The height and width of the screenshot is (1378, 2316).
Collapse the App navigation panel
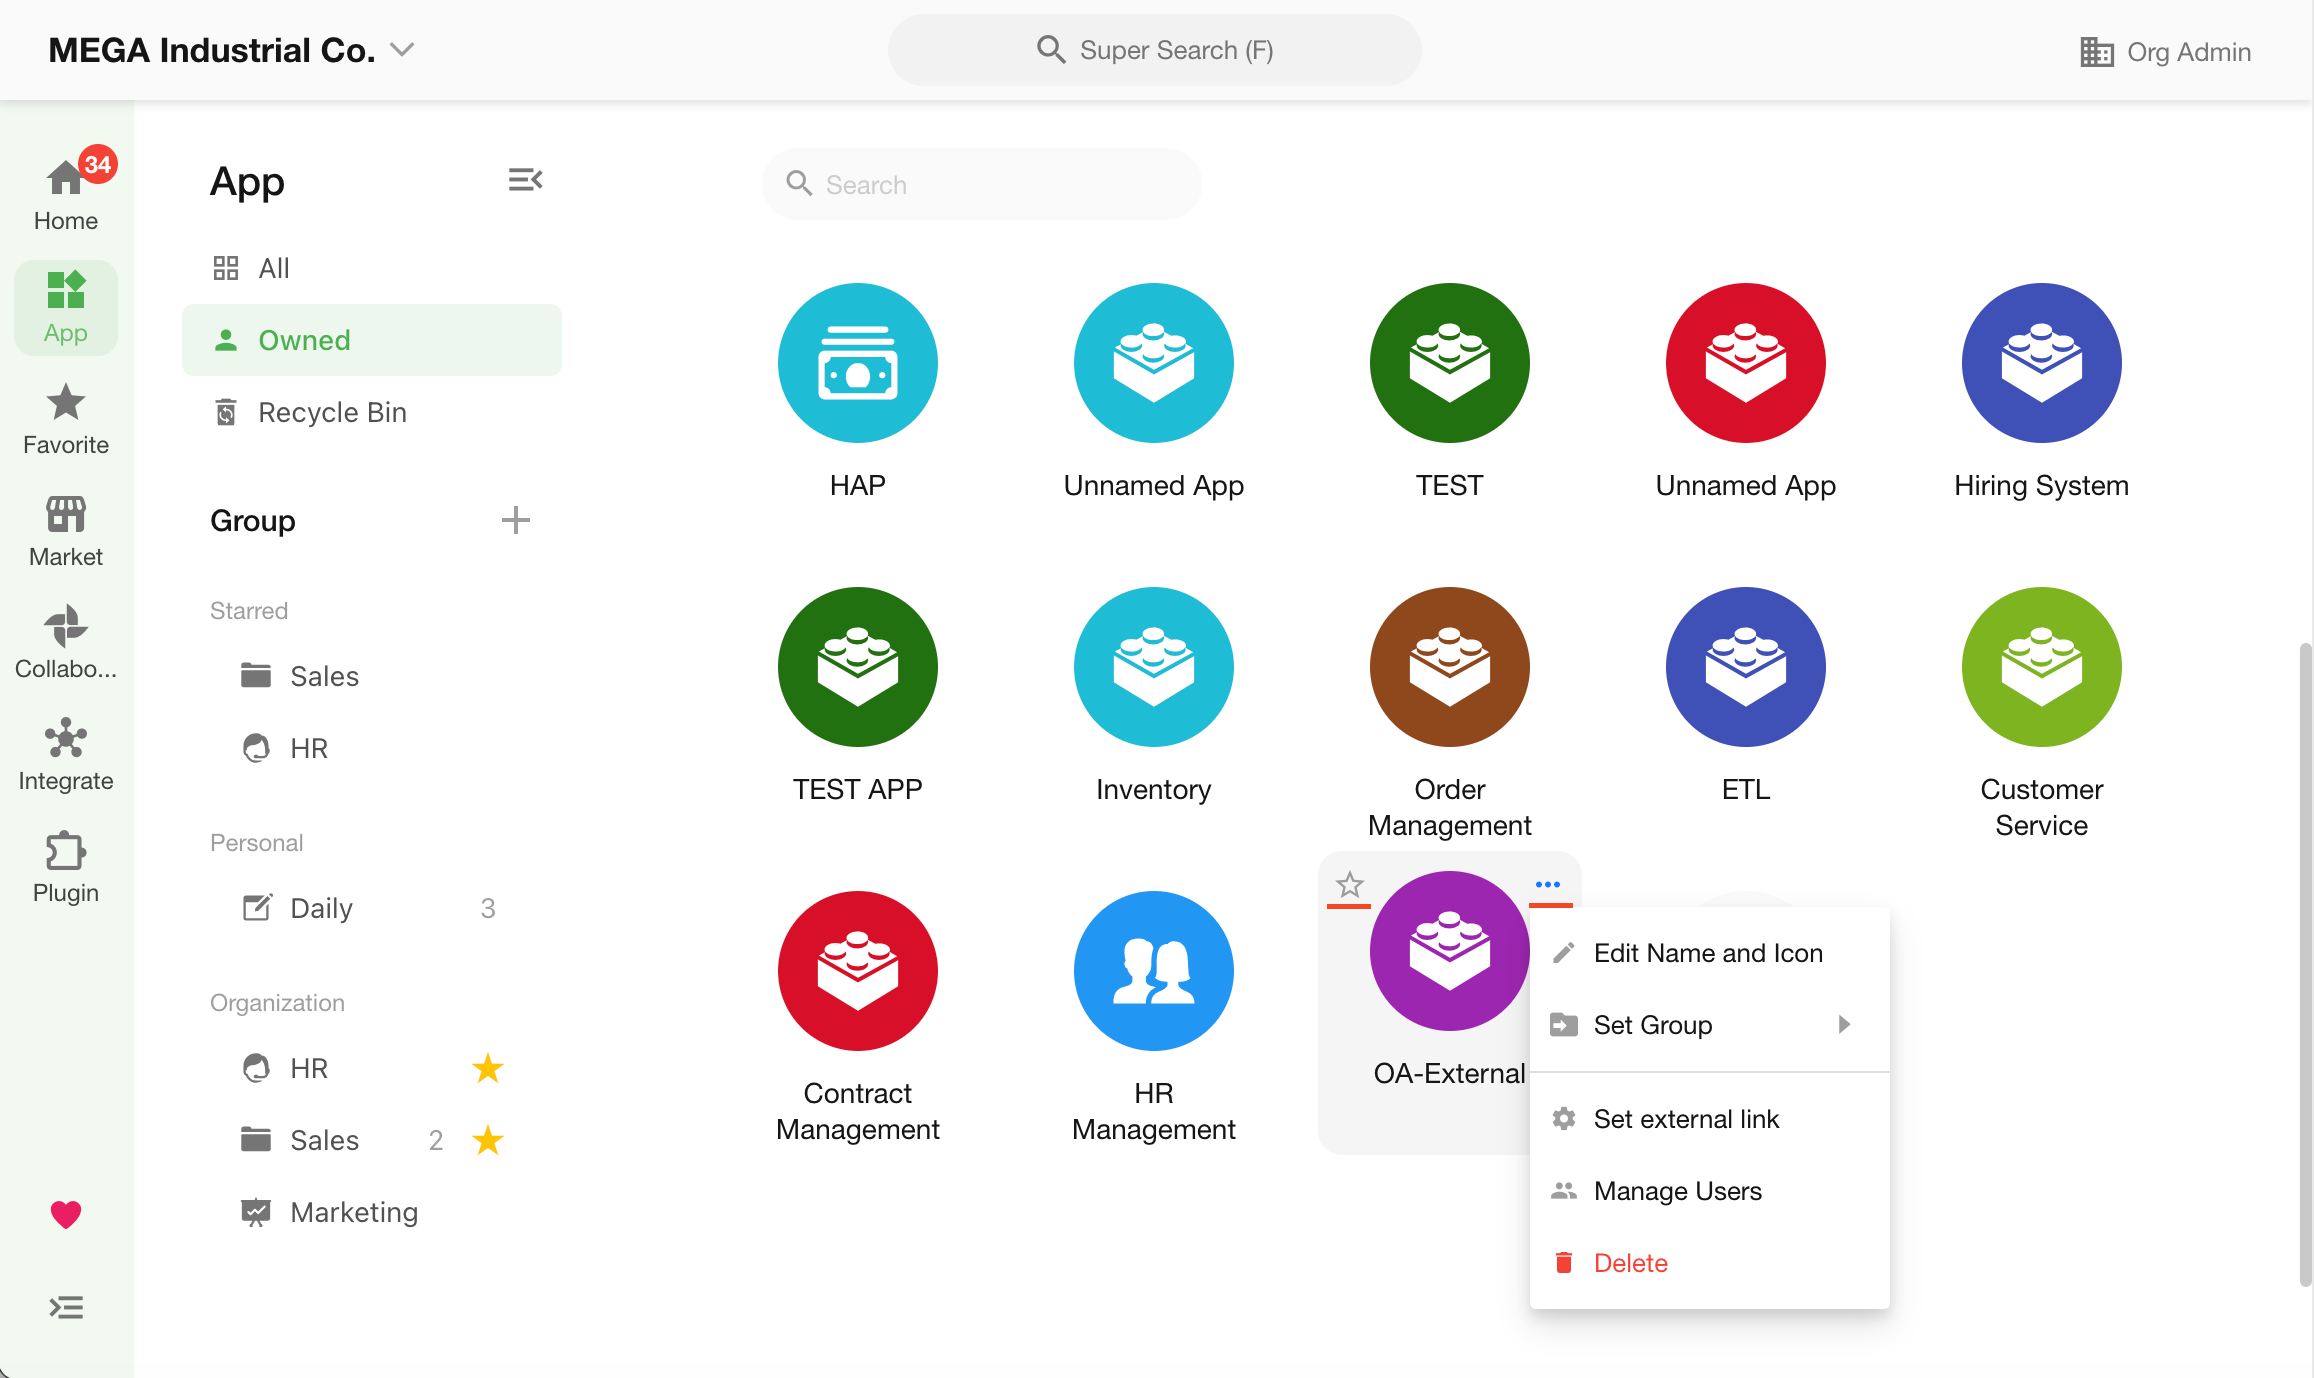525,180
